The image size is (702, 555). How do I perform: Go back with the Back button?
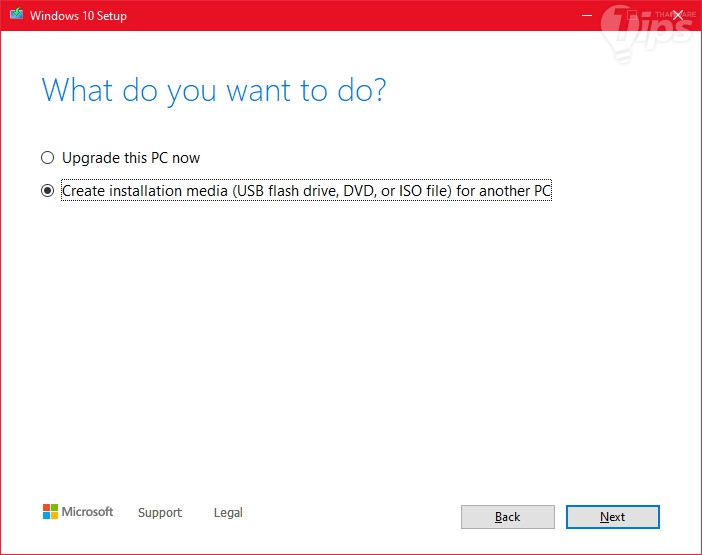click(x=508, y=517)
